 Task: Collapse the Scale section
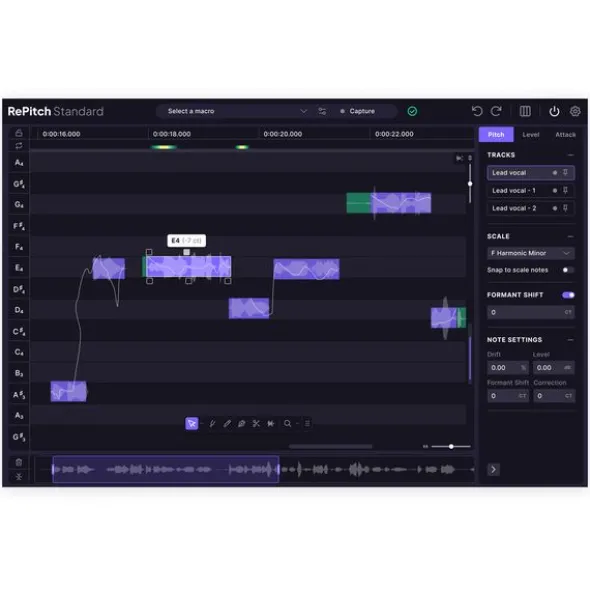[570, 236]
